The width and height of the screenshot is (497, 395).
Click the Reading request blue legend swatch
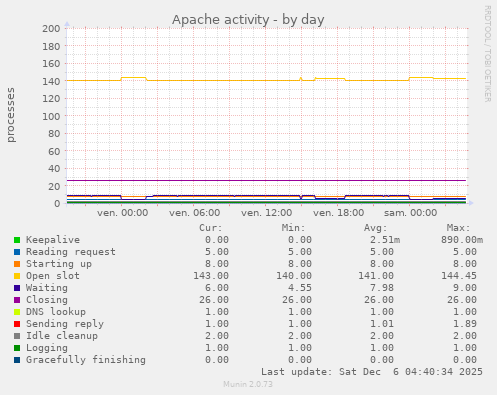[17, 252]
